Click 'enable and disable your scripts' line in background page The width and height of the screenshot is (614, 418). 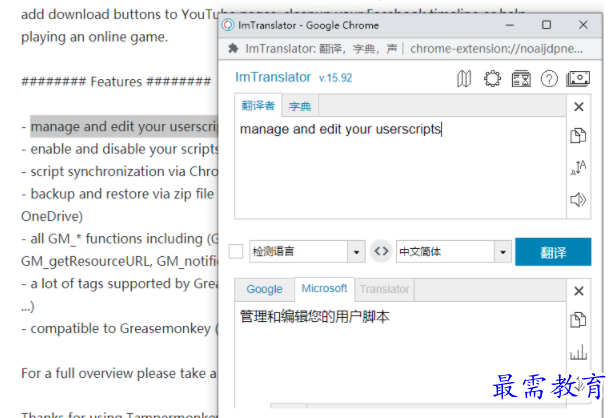pos(124,149)
